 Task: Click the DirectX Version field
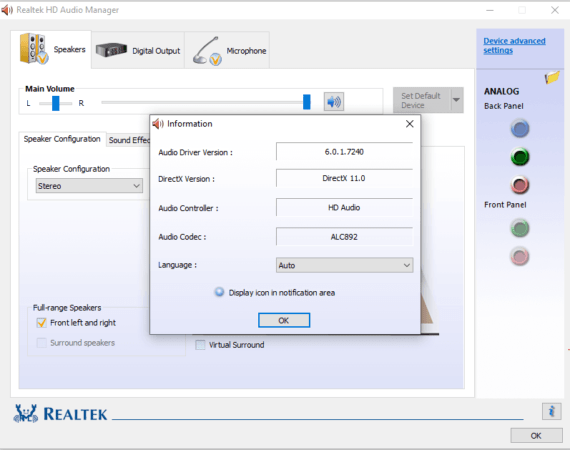point(344,178)
